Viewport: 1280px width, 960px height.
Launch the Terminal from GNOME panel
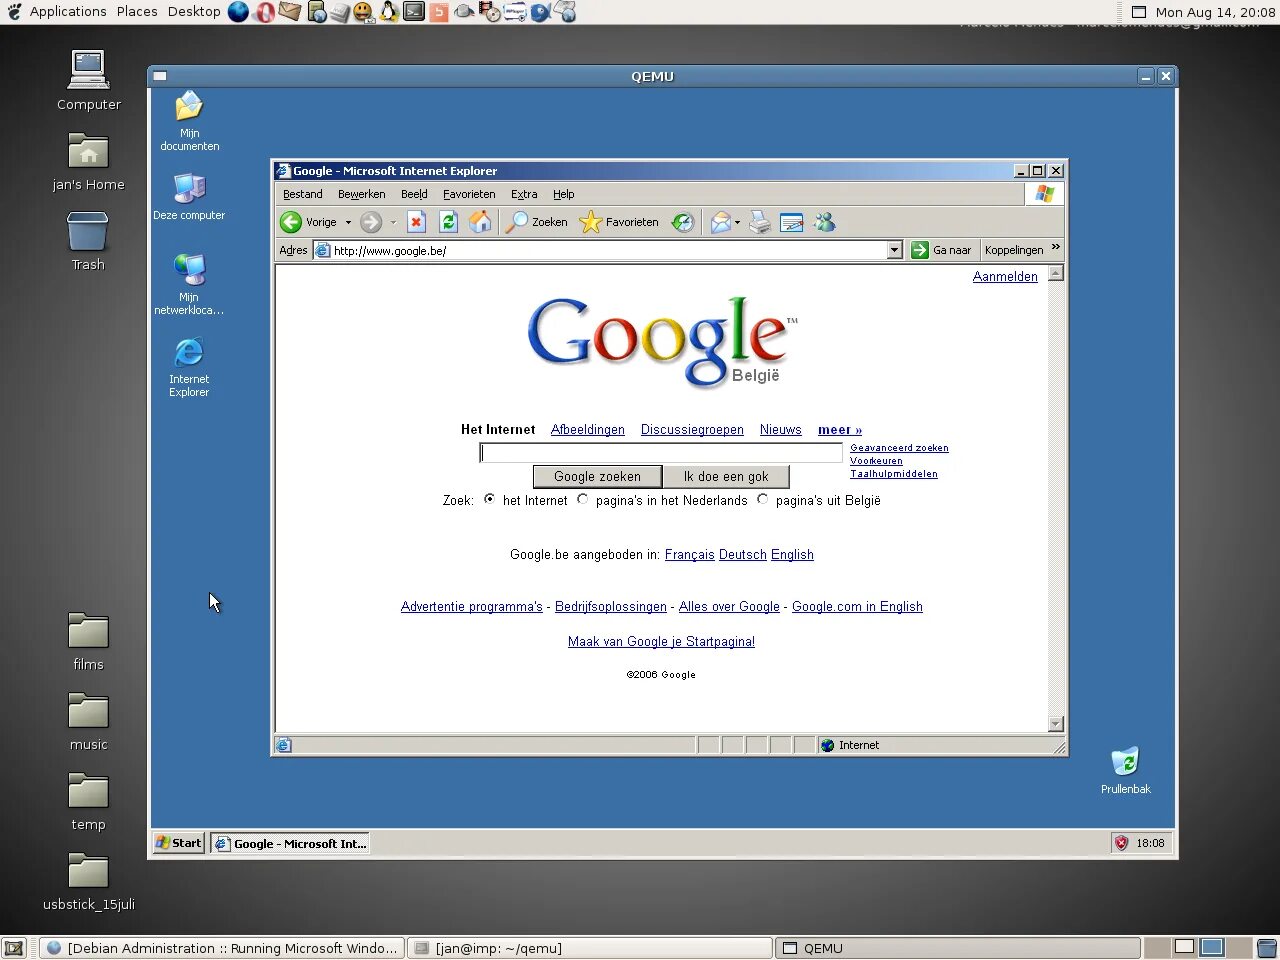(x=413, y=12)
